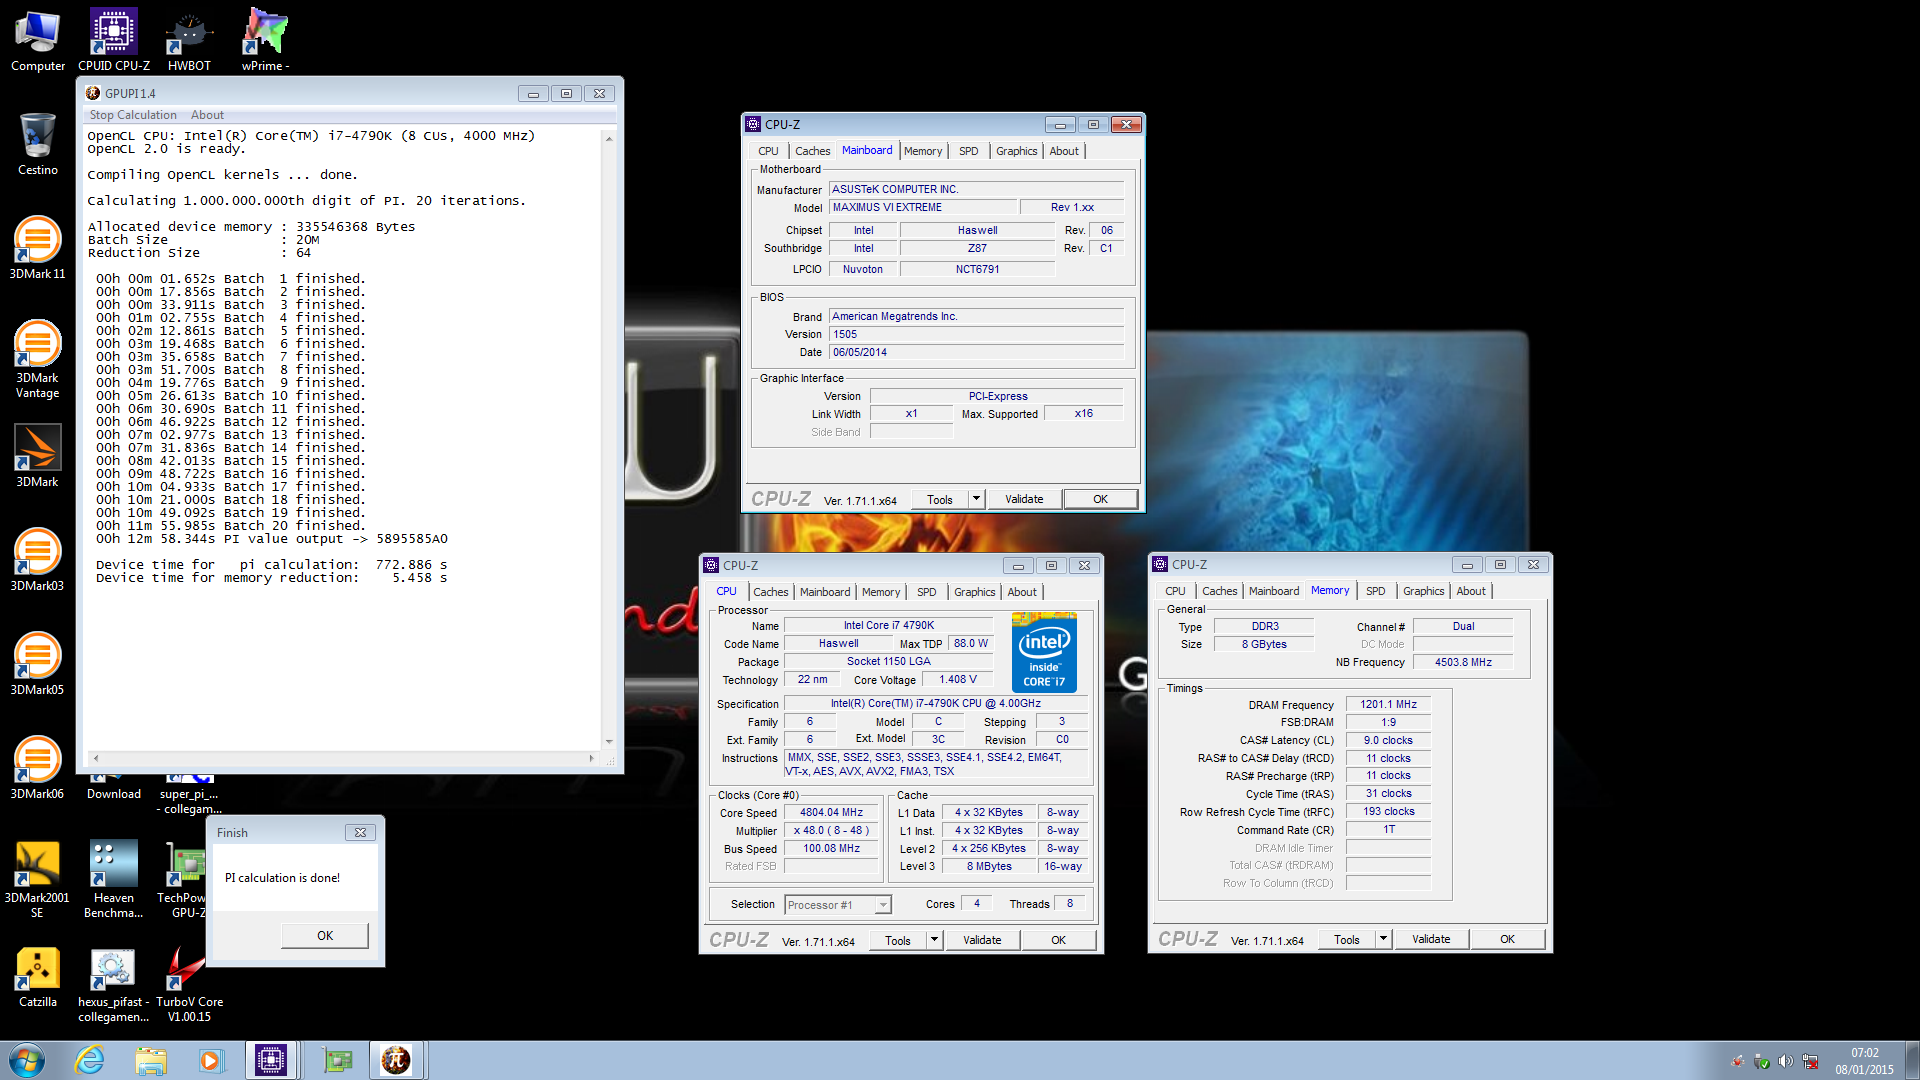Launch 3DMark06 shortcut
Screen dimensions: 1920x1080
coord(38,768)
